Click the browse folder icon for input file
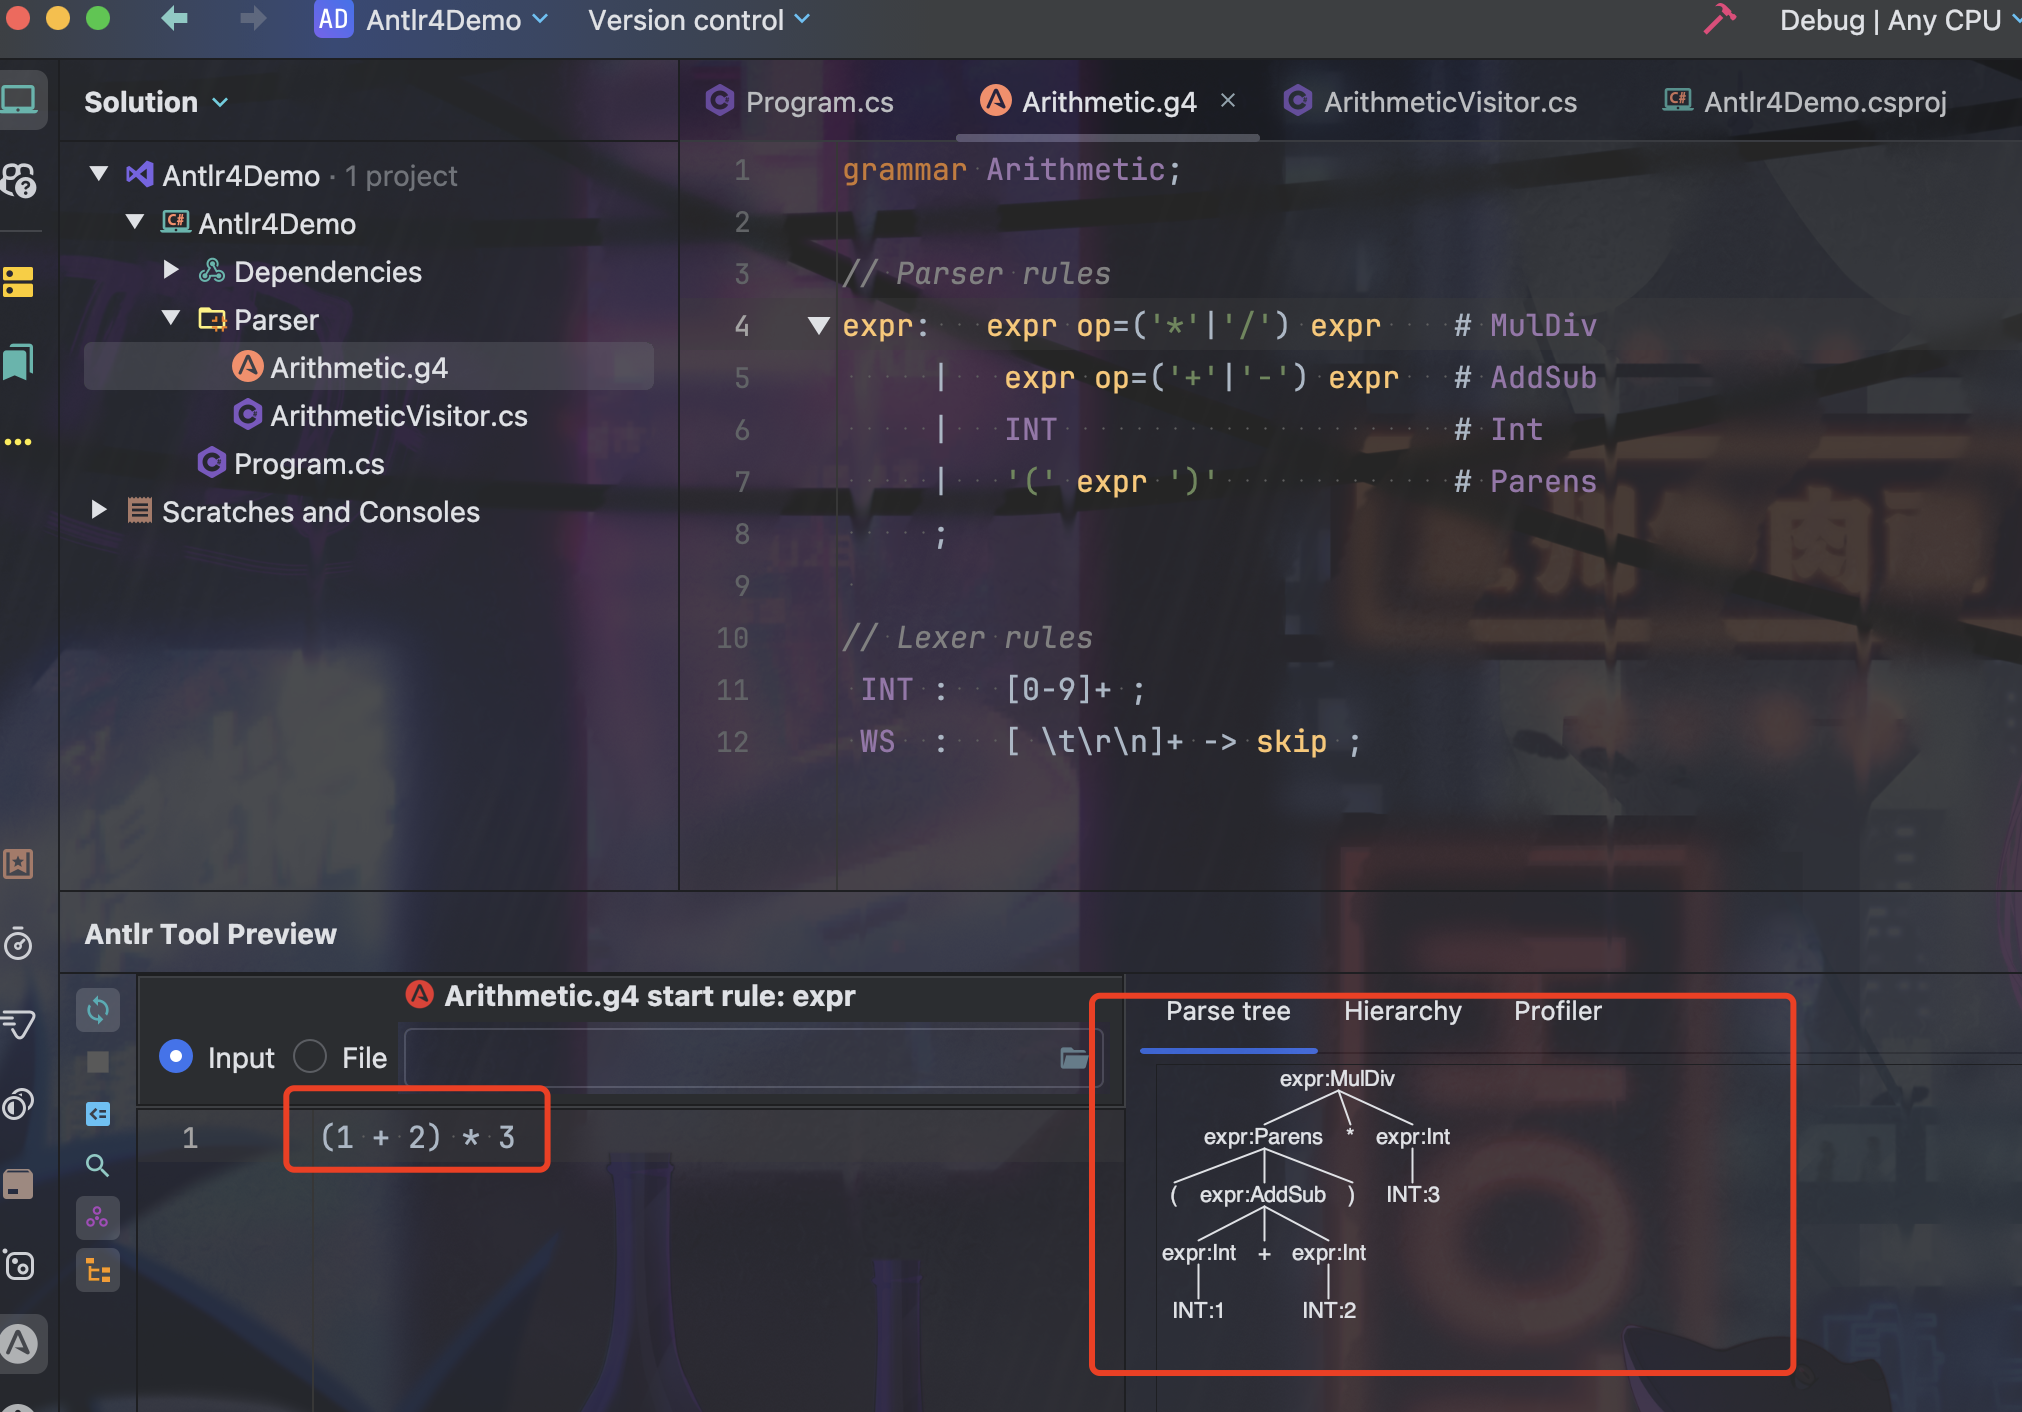The width and height of the screenshot is (2022, 1412). click(1074, 1058)
